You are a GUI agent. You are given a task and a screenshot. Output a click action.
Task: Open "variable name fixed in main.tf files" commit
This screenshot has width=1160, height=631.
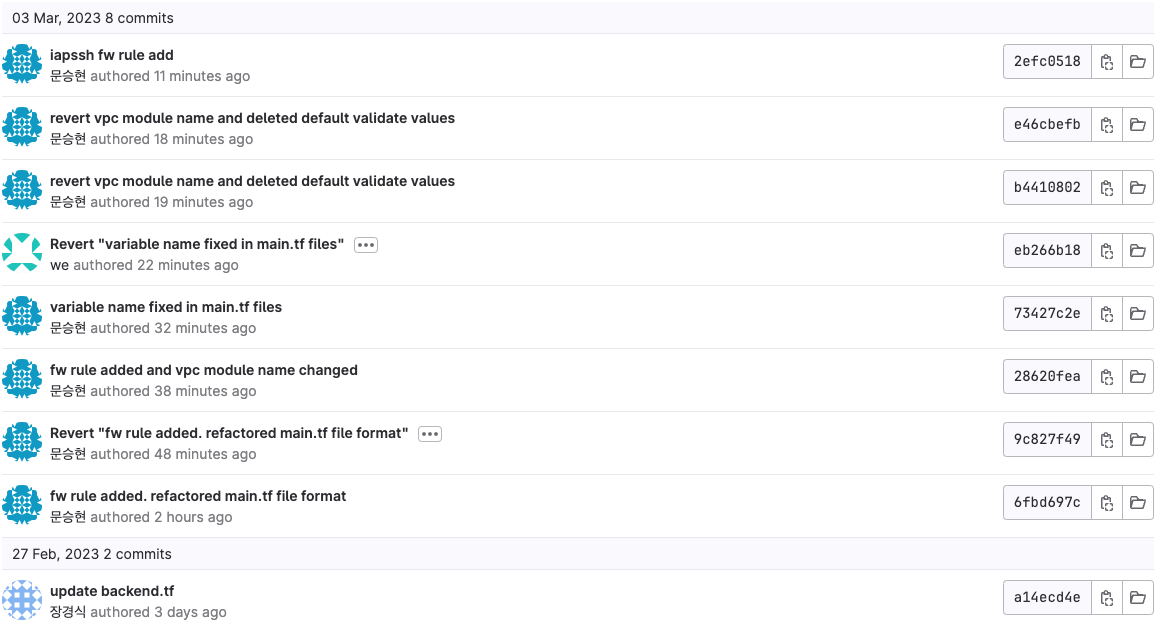[x=166, y=307]
